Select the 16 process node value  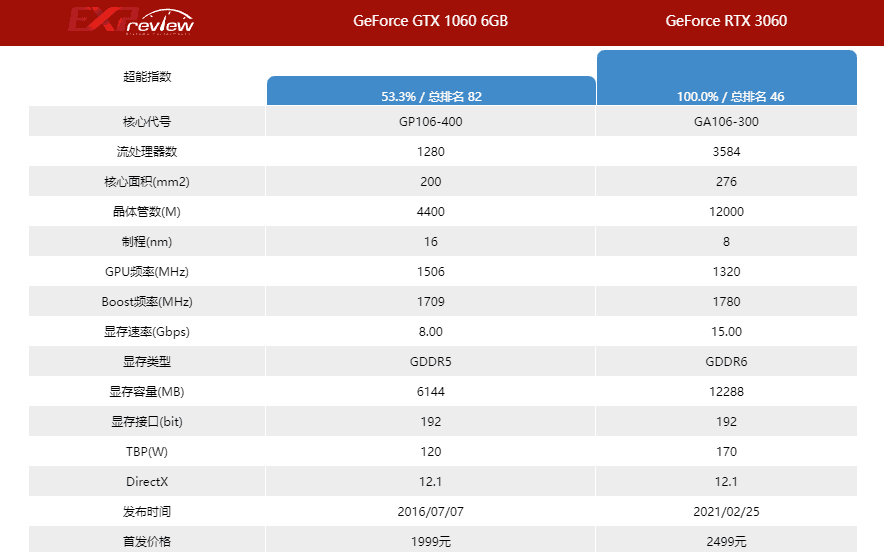(431, 241)
